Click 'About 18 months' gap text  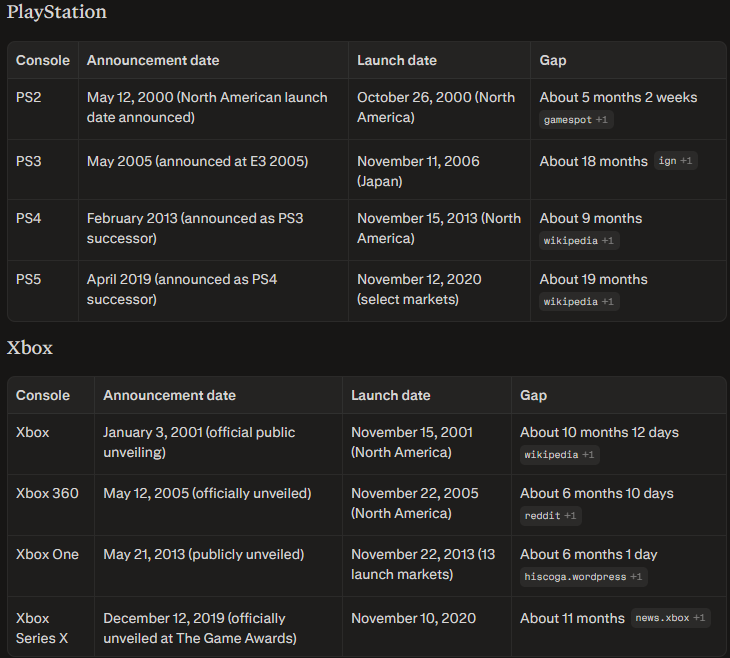[x=594, y=161]
